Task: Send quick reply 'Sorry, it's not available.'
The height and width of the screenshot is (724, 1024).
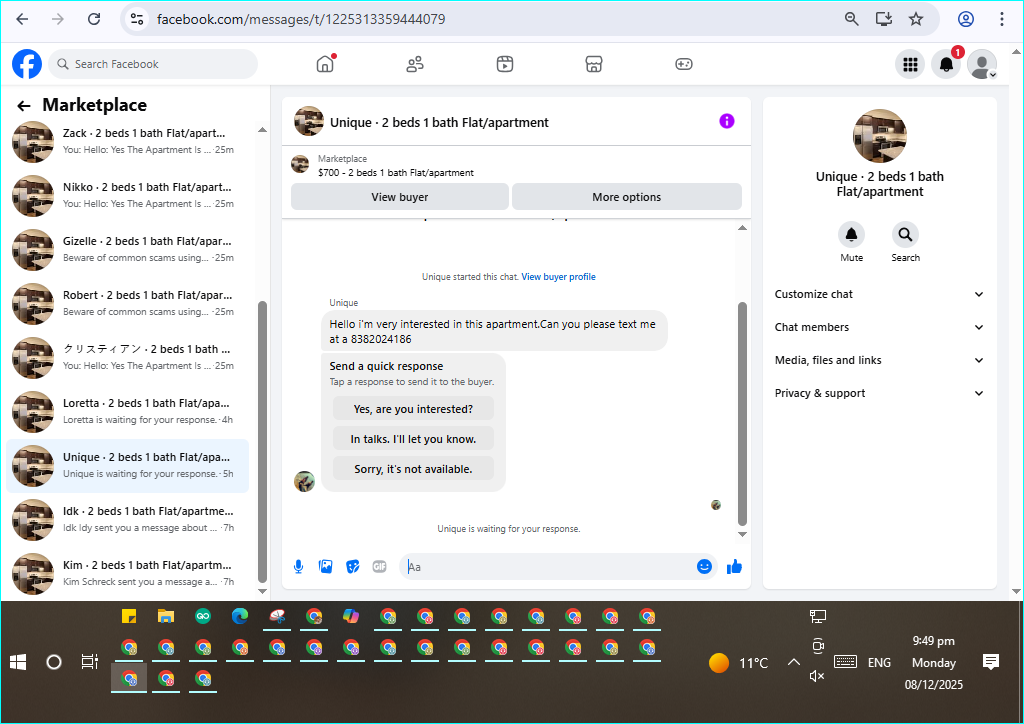Action: 413,469
